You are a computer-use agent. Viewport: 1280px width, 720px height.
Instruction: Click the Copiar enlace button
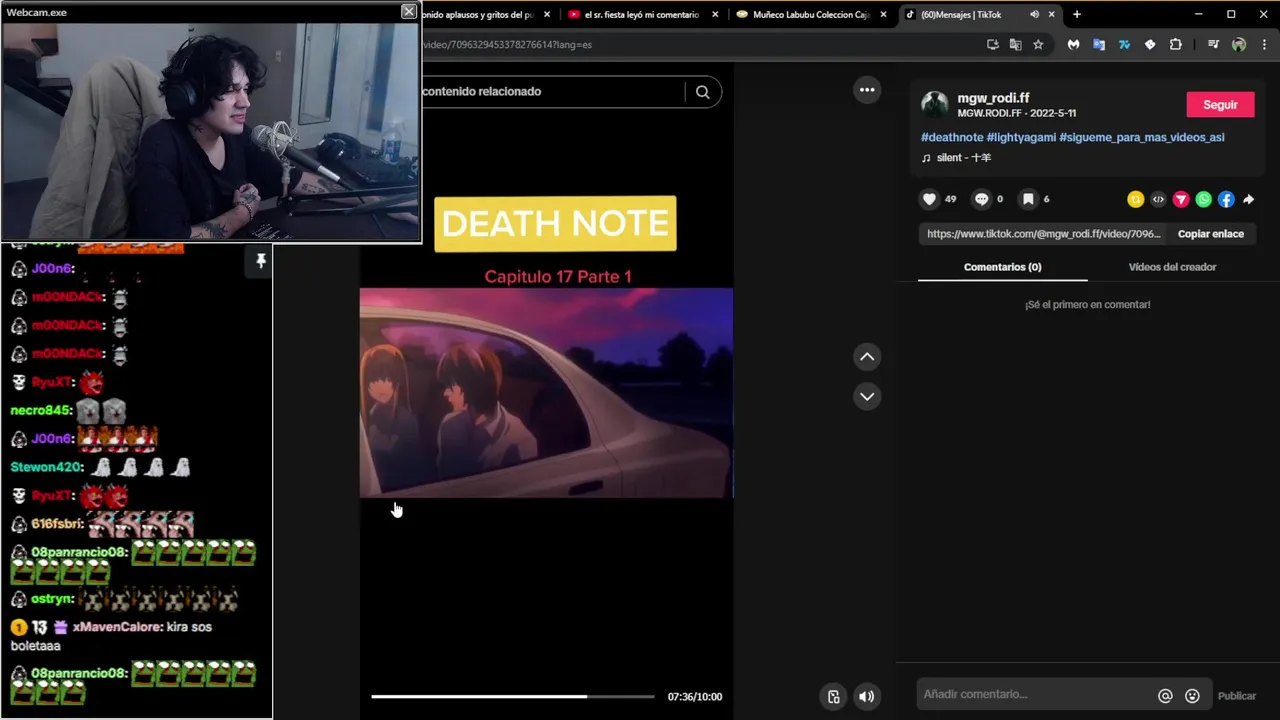[1210, 234]
